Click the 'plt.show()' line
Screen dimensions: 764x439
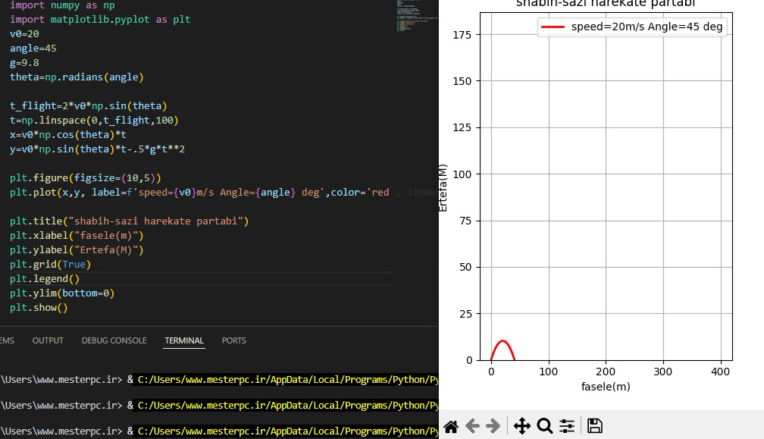click(x=38, y=307)
